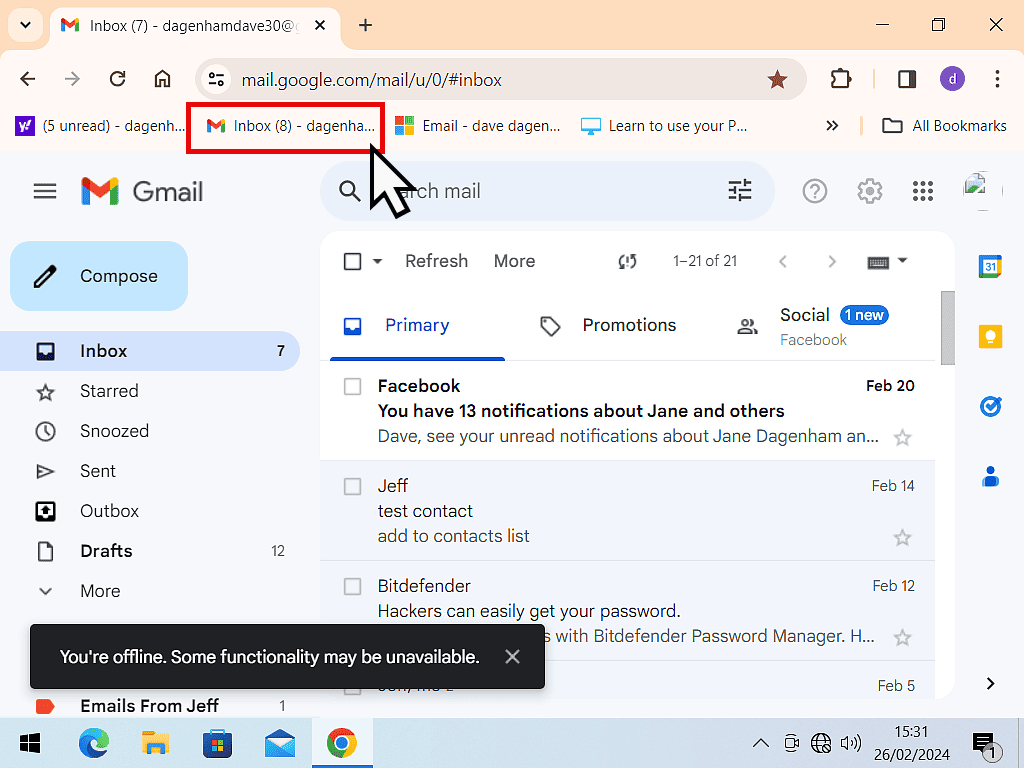Click the Compose button

(99, 276)
